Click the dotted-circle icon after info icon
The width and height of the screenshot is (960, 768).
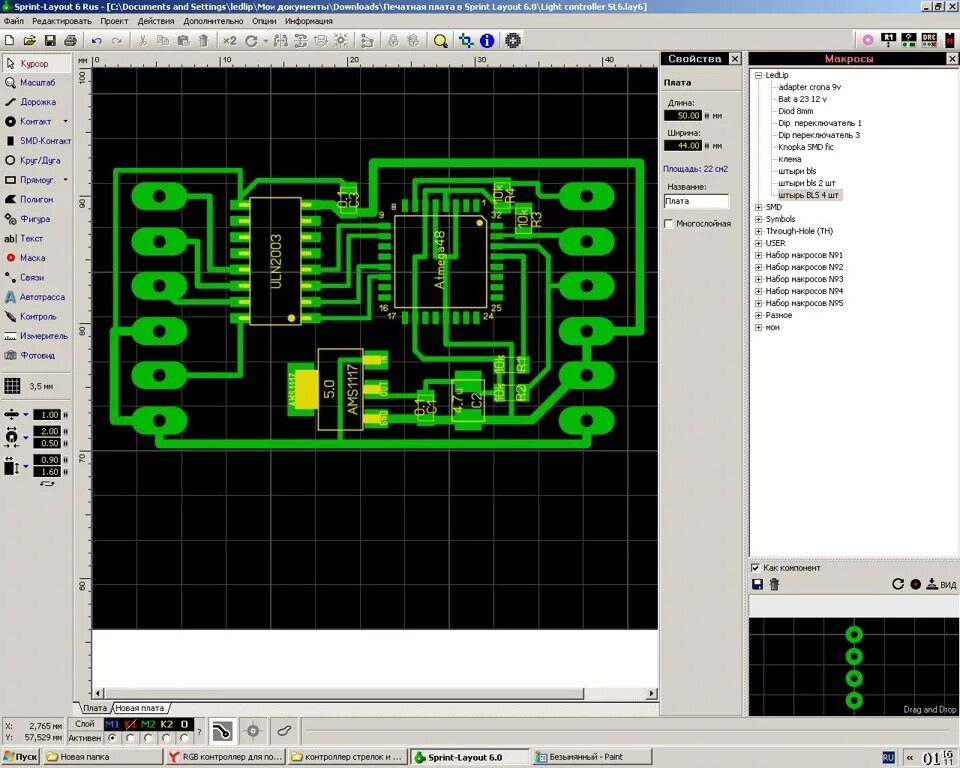click(512, 40)
